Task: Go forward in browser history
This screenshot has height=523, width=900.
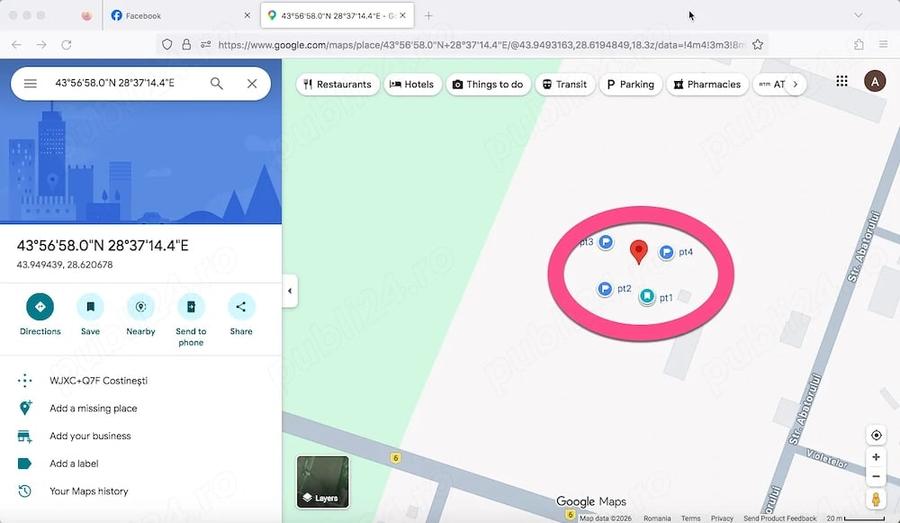Action: pyautogui.click(x=41, y=44)
